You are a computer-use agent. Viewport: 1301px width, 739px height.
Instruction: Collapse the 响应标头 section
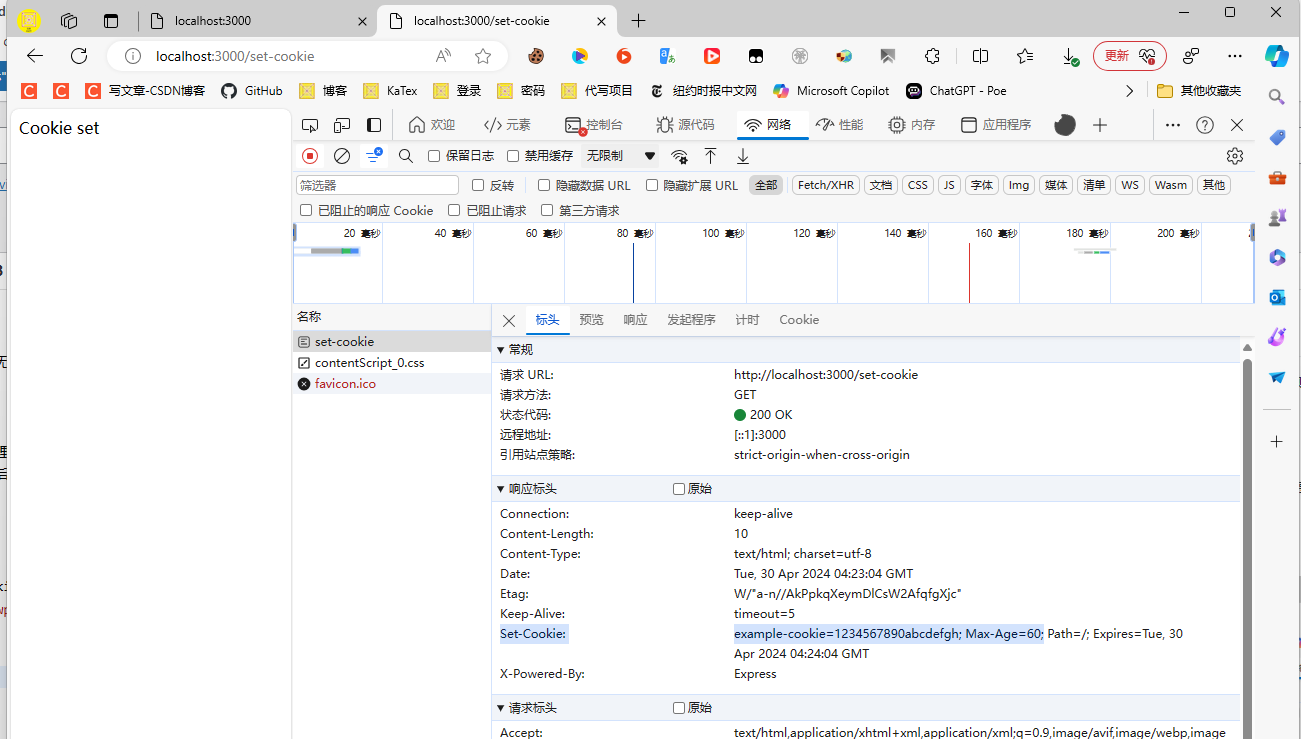tap(501, 489)
